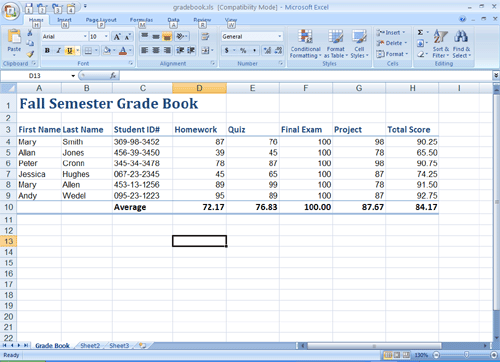
Task: Toggle Center alignment
Action: click(x=156, y=50)
